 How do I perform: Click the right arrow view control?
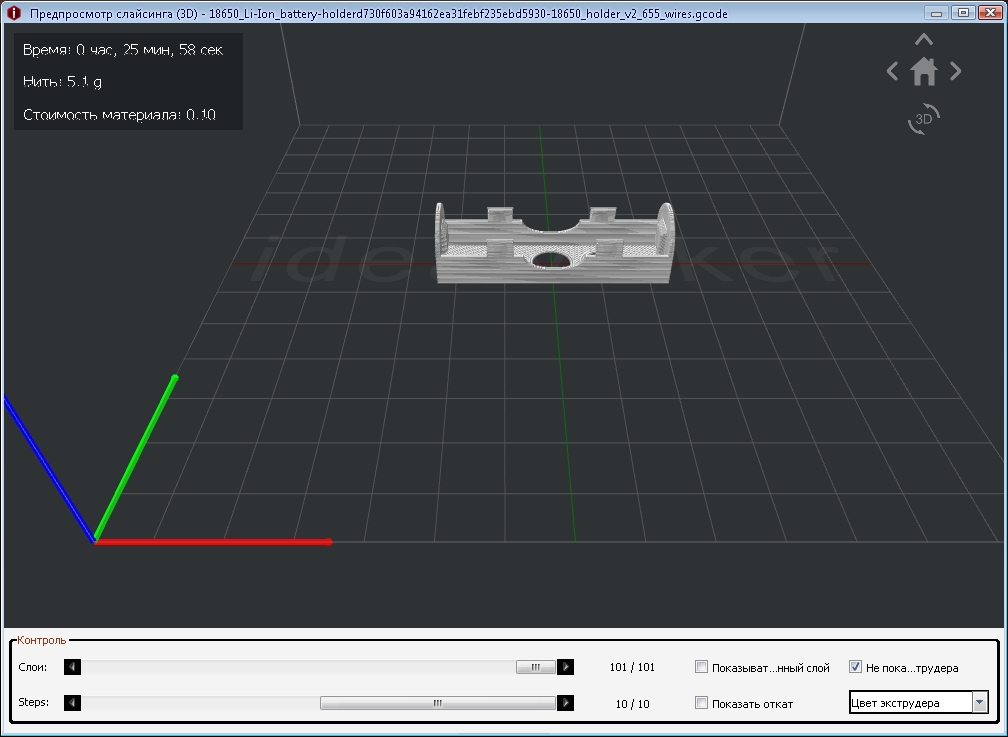(955, 71)
